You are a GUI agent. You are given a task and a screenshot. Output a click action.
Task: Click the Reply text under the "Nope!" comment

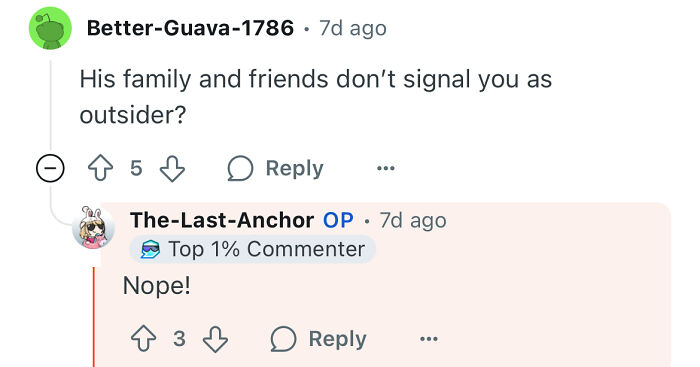[x=338, y=339]
